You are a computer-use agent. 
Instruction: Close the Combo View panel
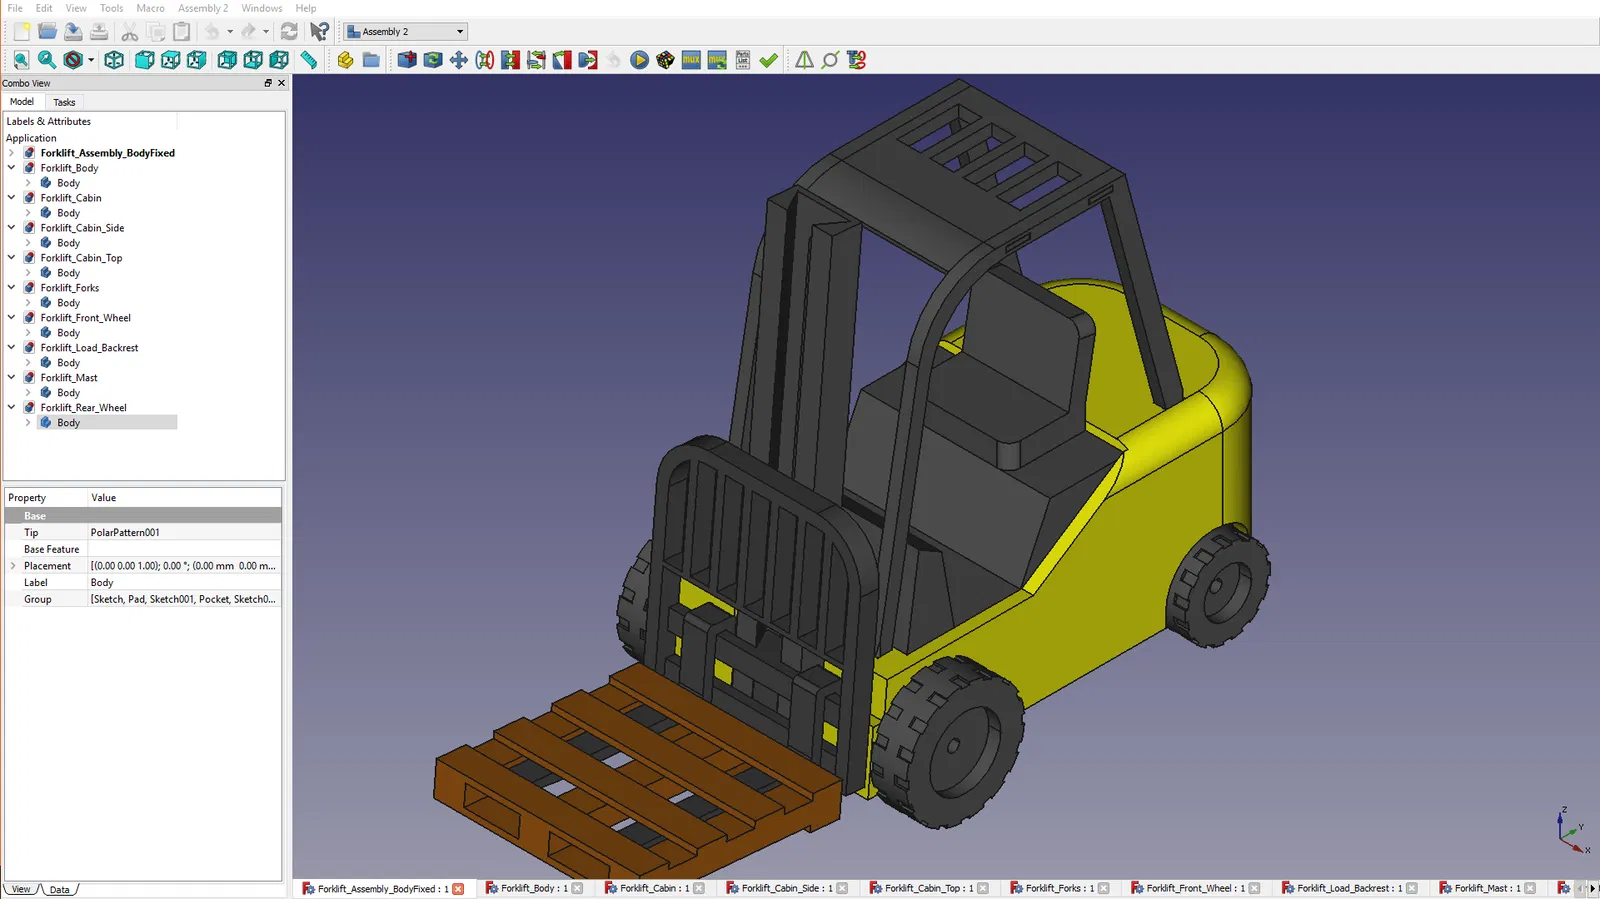click(281, 83)
